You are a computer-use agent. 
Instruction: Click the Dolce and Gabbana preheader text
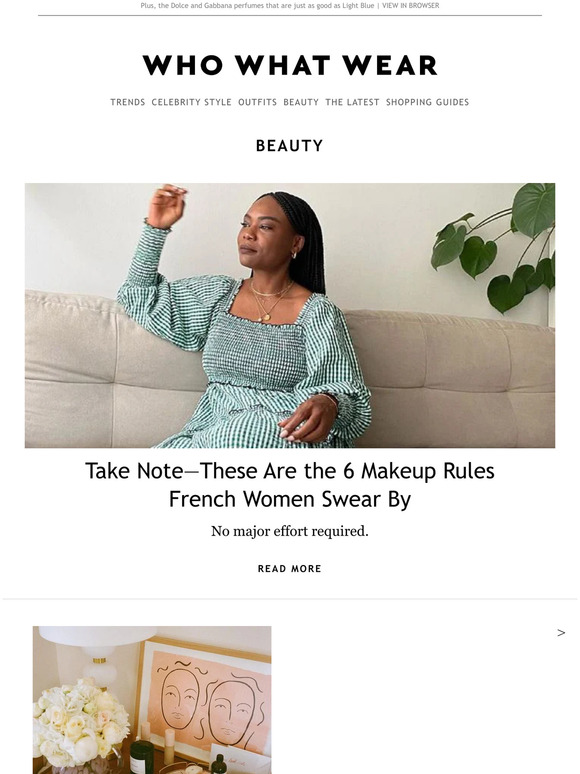pos(257,6)
